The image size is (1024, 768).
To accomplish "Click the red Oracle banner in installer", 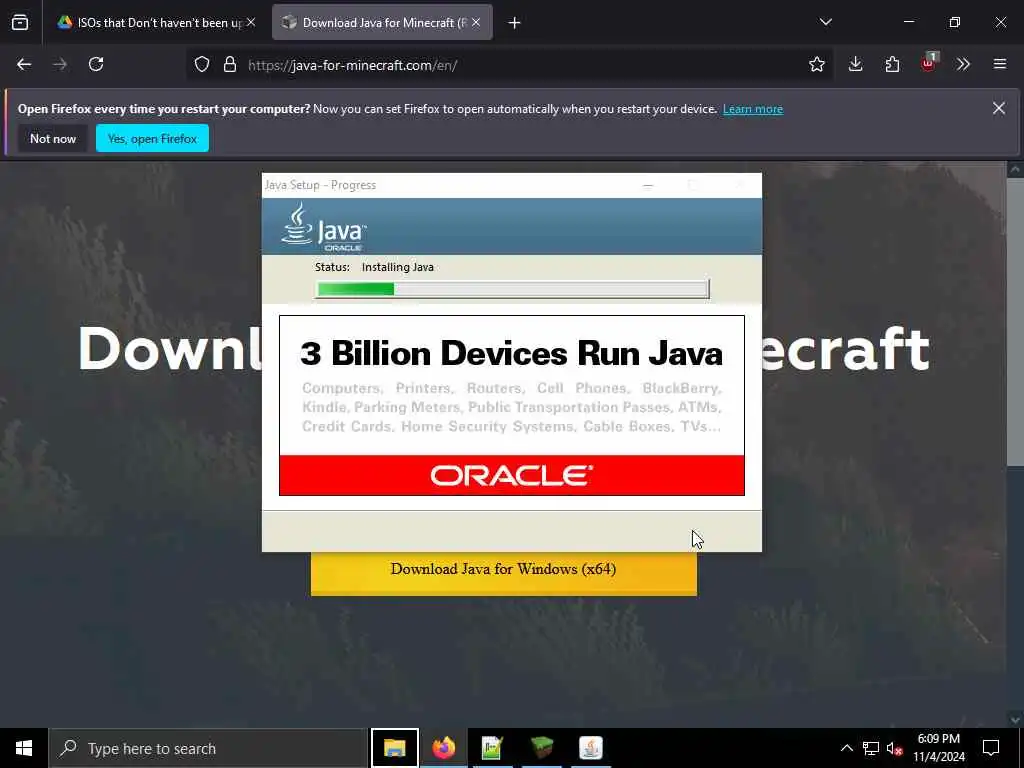I will click(511, 475).
